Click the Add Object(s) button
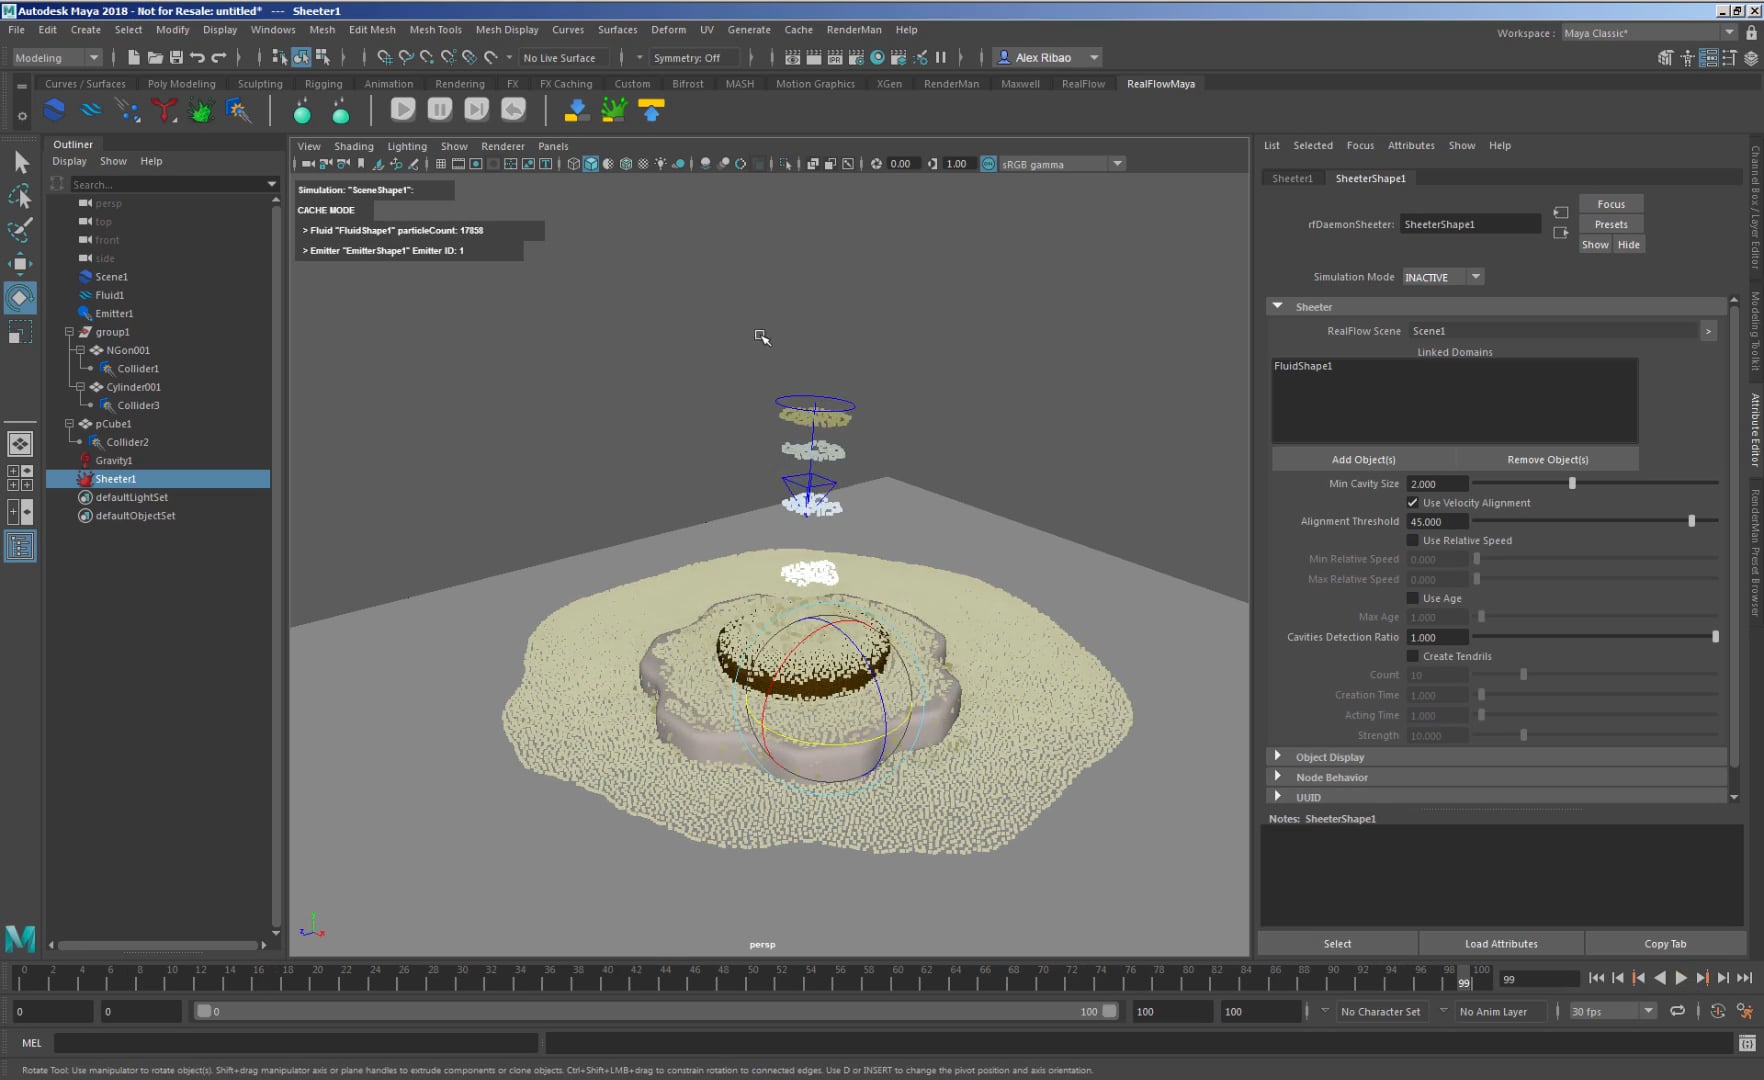The image size is (1764, 1080). (x=1363, y=459)
